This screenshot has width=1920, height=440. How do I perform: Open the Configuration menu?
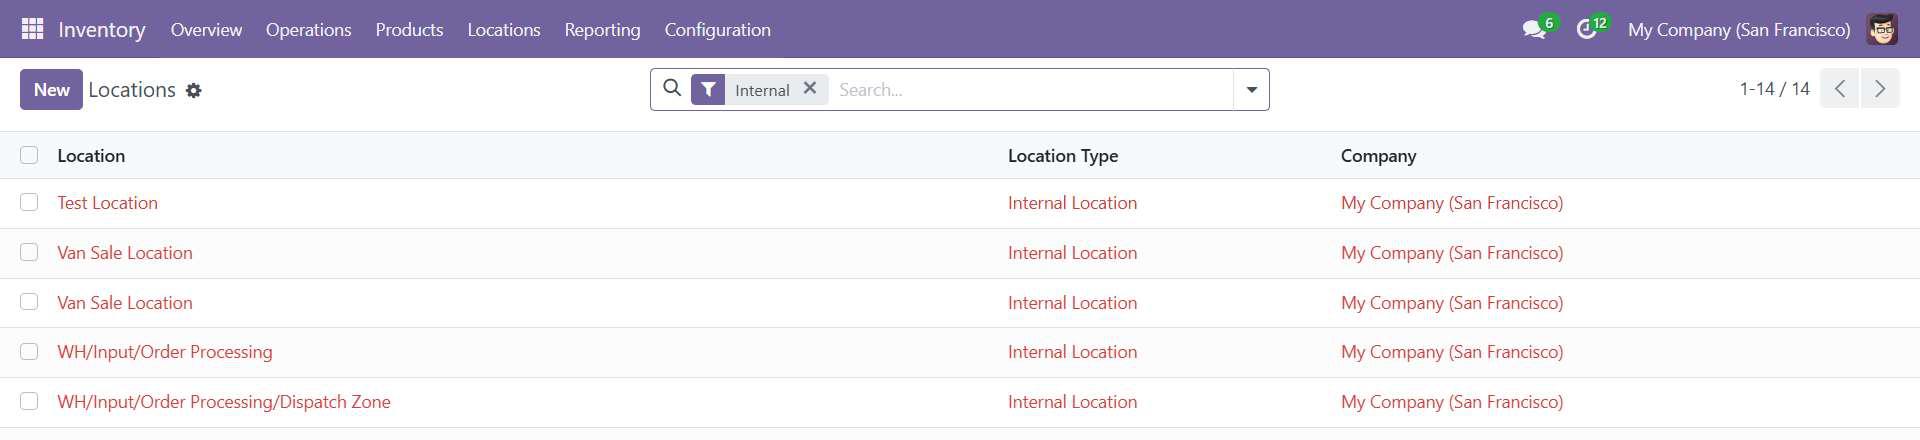coord(717,30)
